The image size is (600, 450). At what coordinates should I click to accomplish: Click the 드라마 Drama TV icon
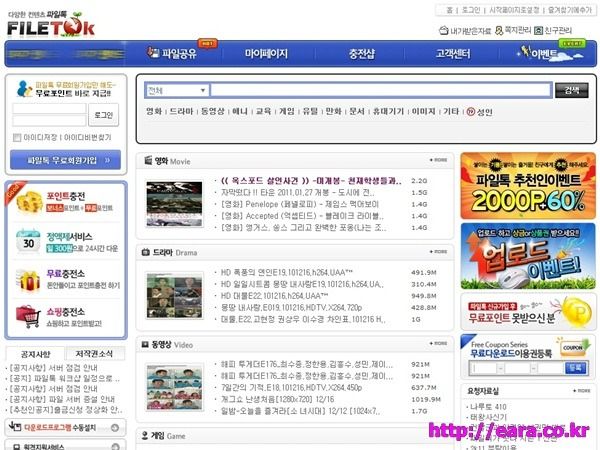pos(145,252)
